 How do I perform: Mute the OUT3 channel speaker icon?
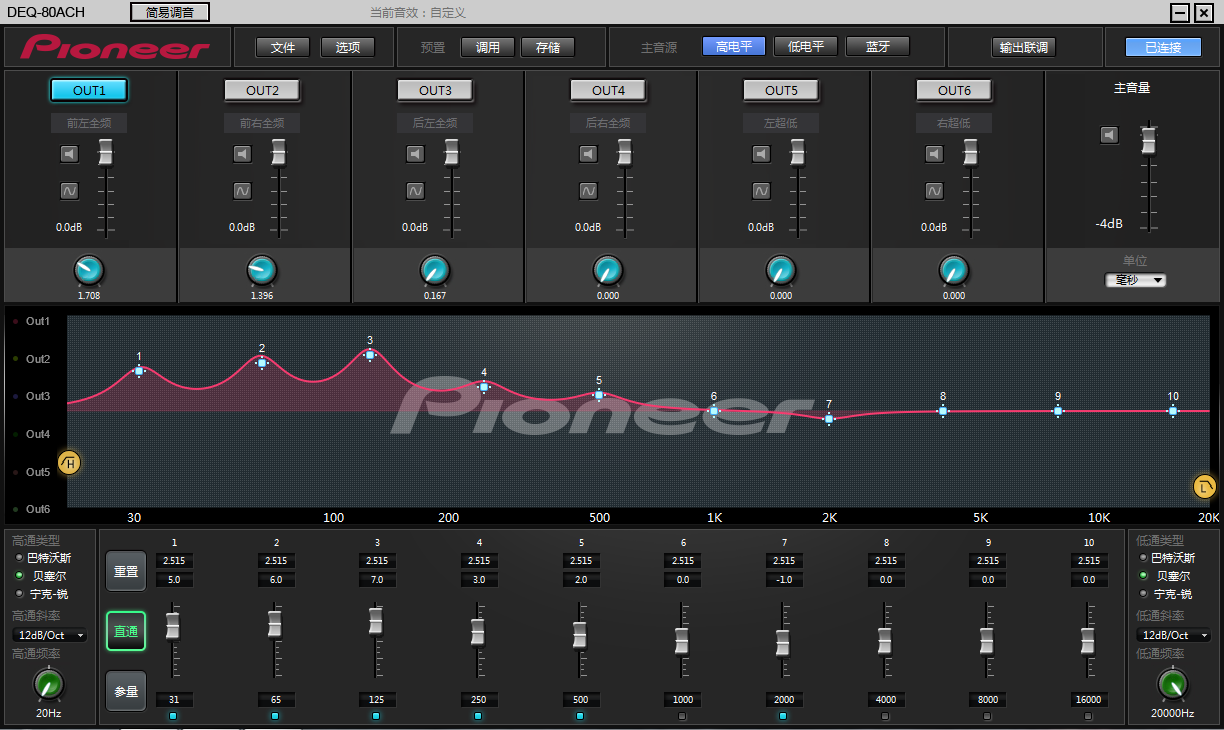click(415, 154)
